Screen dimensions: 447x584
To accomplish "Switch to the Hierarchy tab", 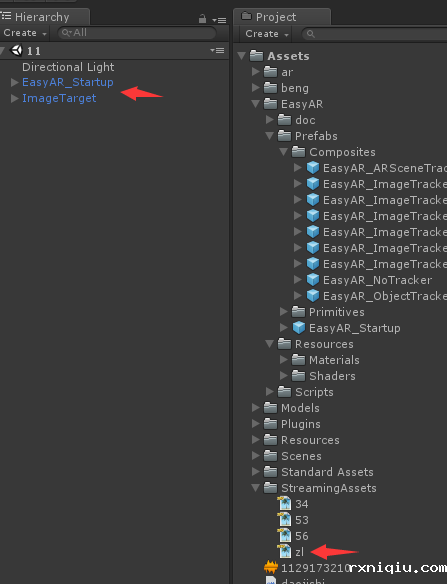I will tap(42, 17).
